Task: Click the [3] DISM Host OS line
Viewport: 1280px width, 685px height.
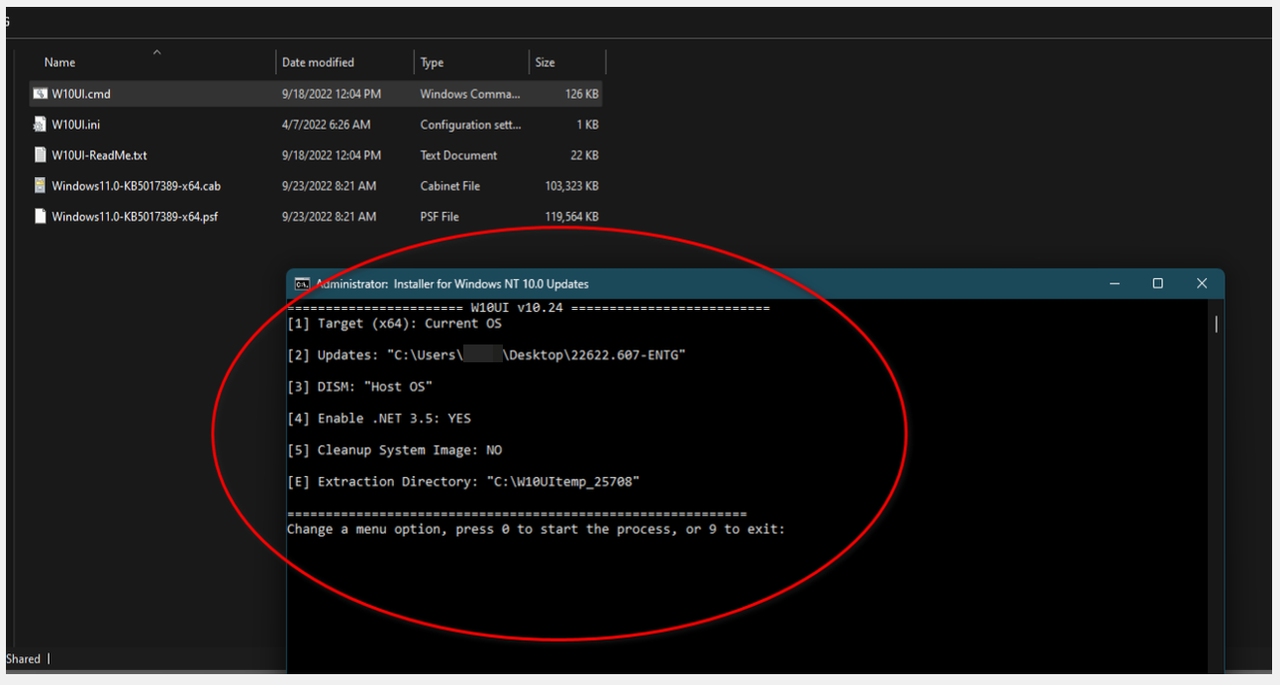Action: (360, 387)
